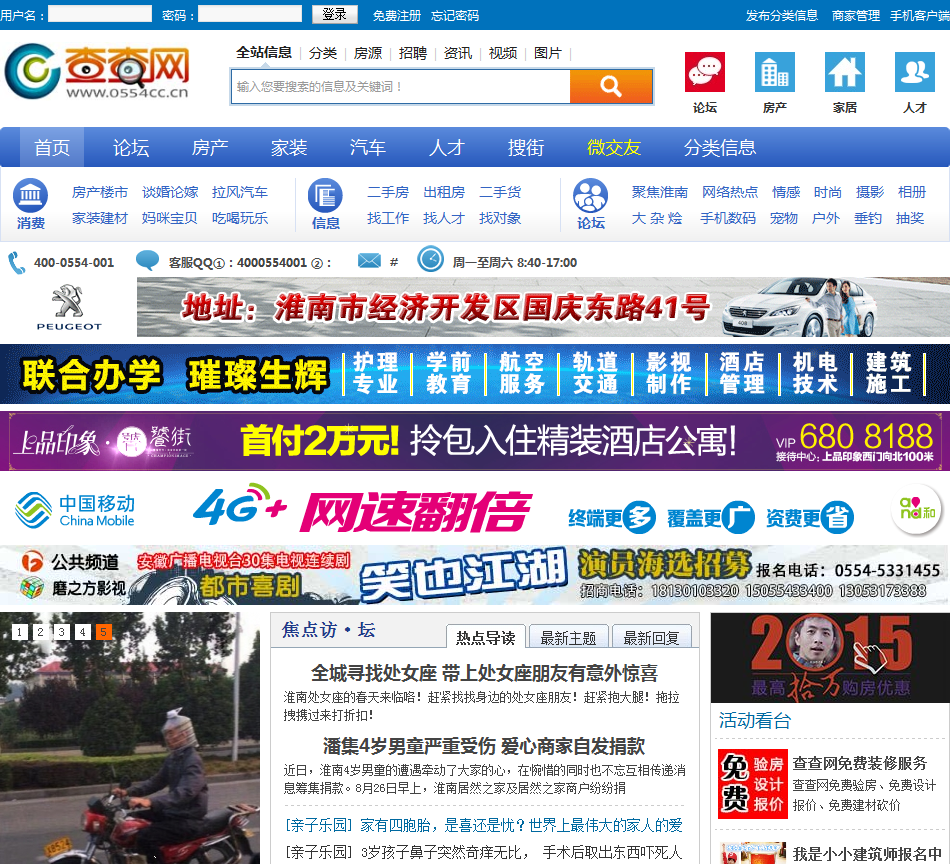Image resolution: width=950 pixels, height=864 pixels.
Task: Open 查查网免费装修服务 activity link
Action: pos(860,763)
